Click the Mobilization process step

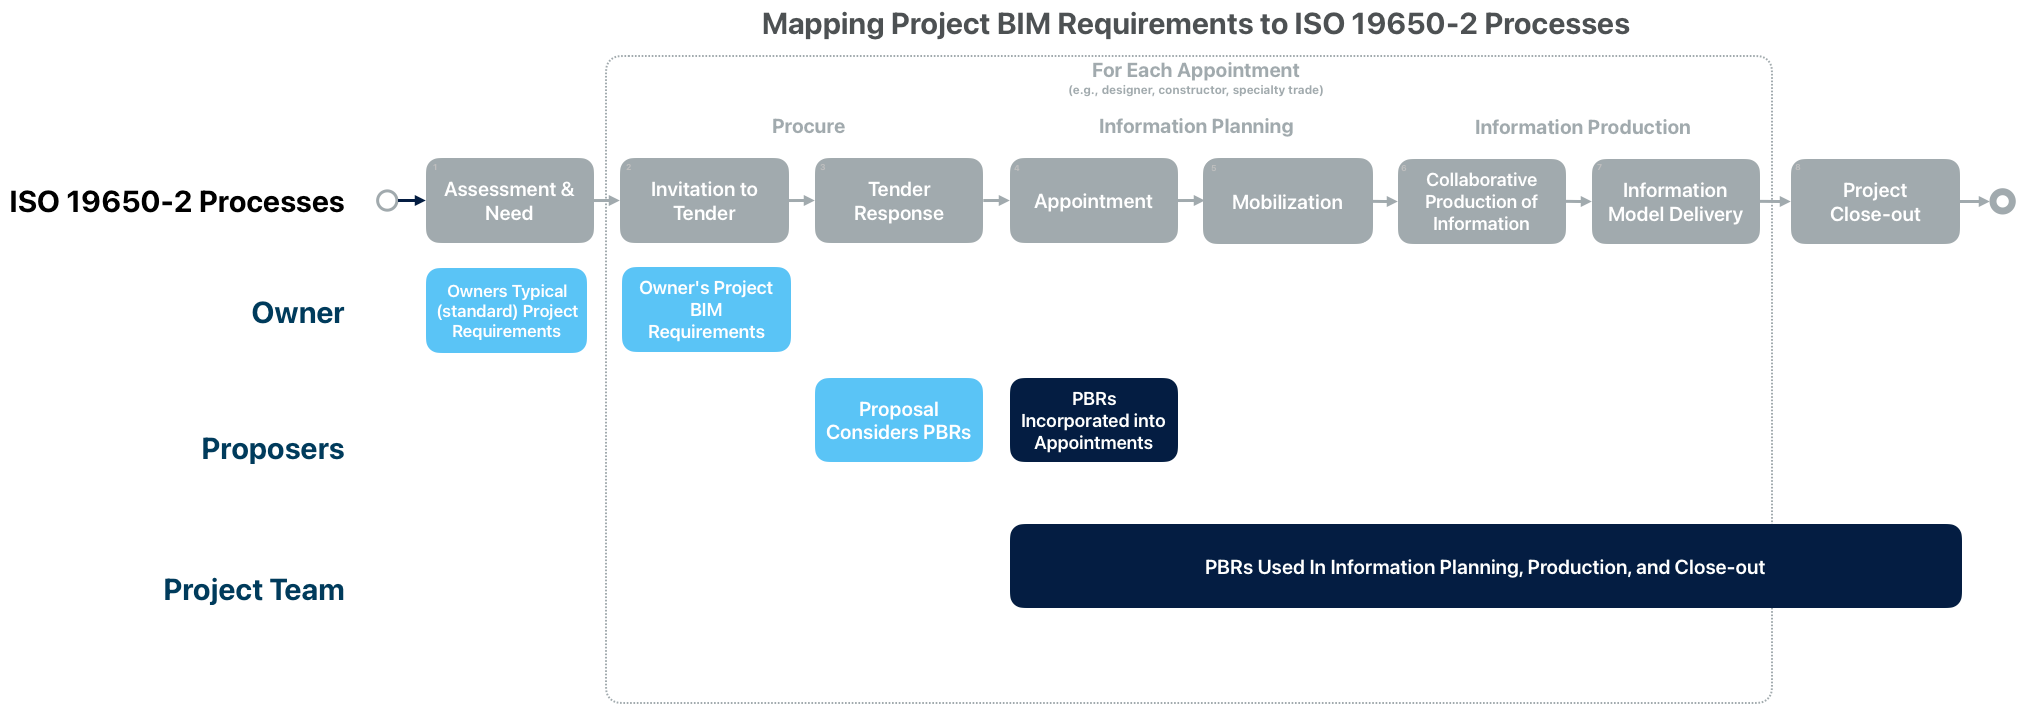tap(1287, 202)
